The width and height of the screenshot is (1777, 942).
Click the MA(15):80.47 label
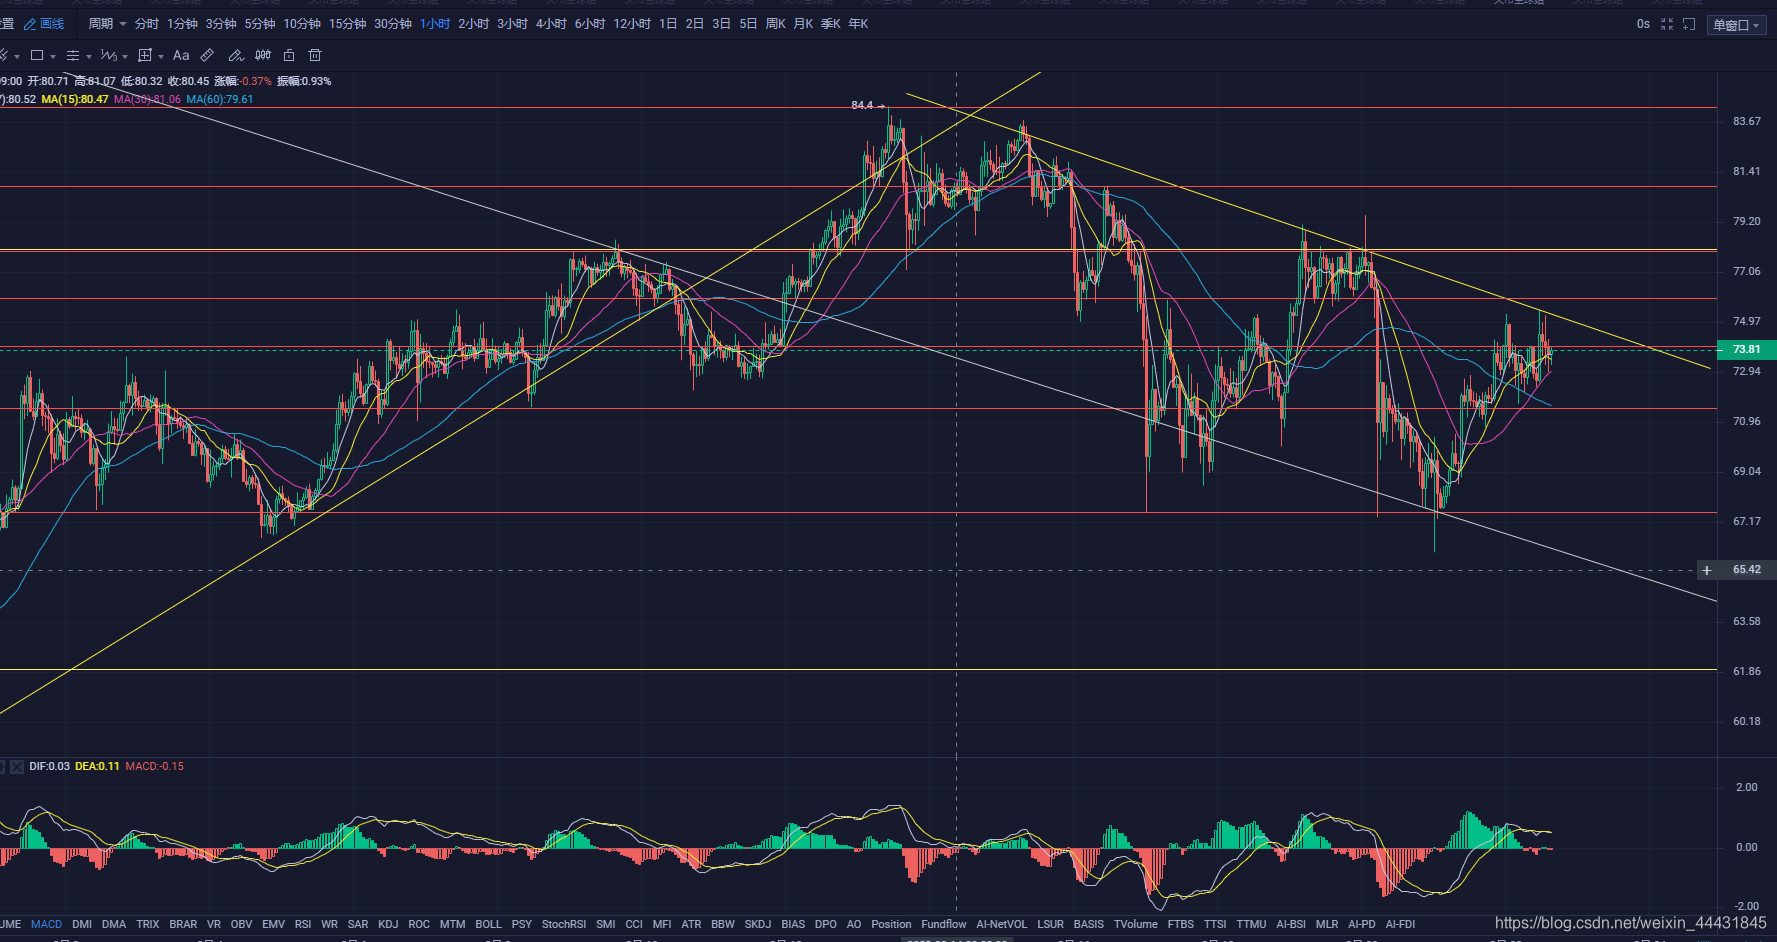pos(75,100)
